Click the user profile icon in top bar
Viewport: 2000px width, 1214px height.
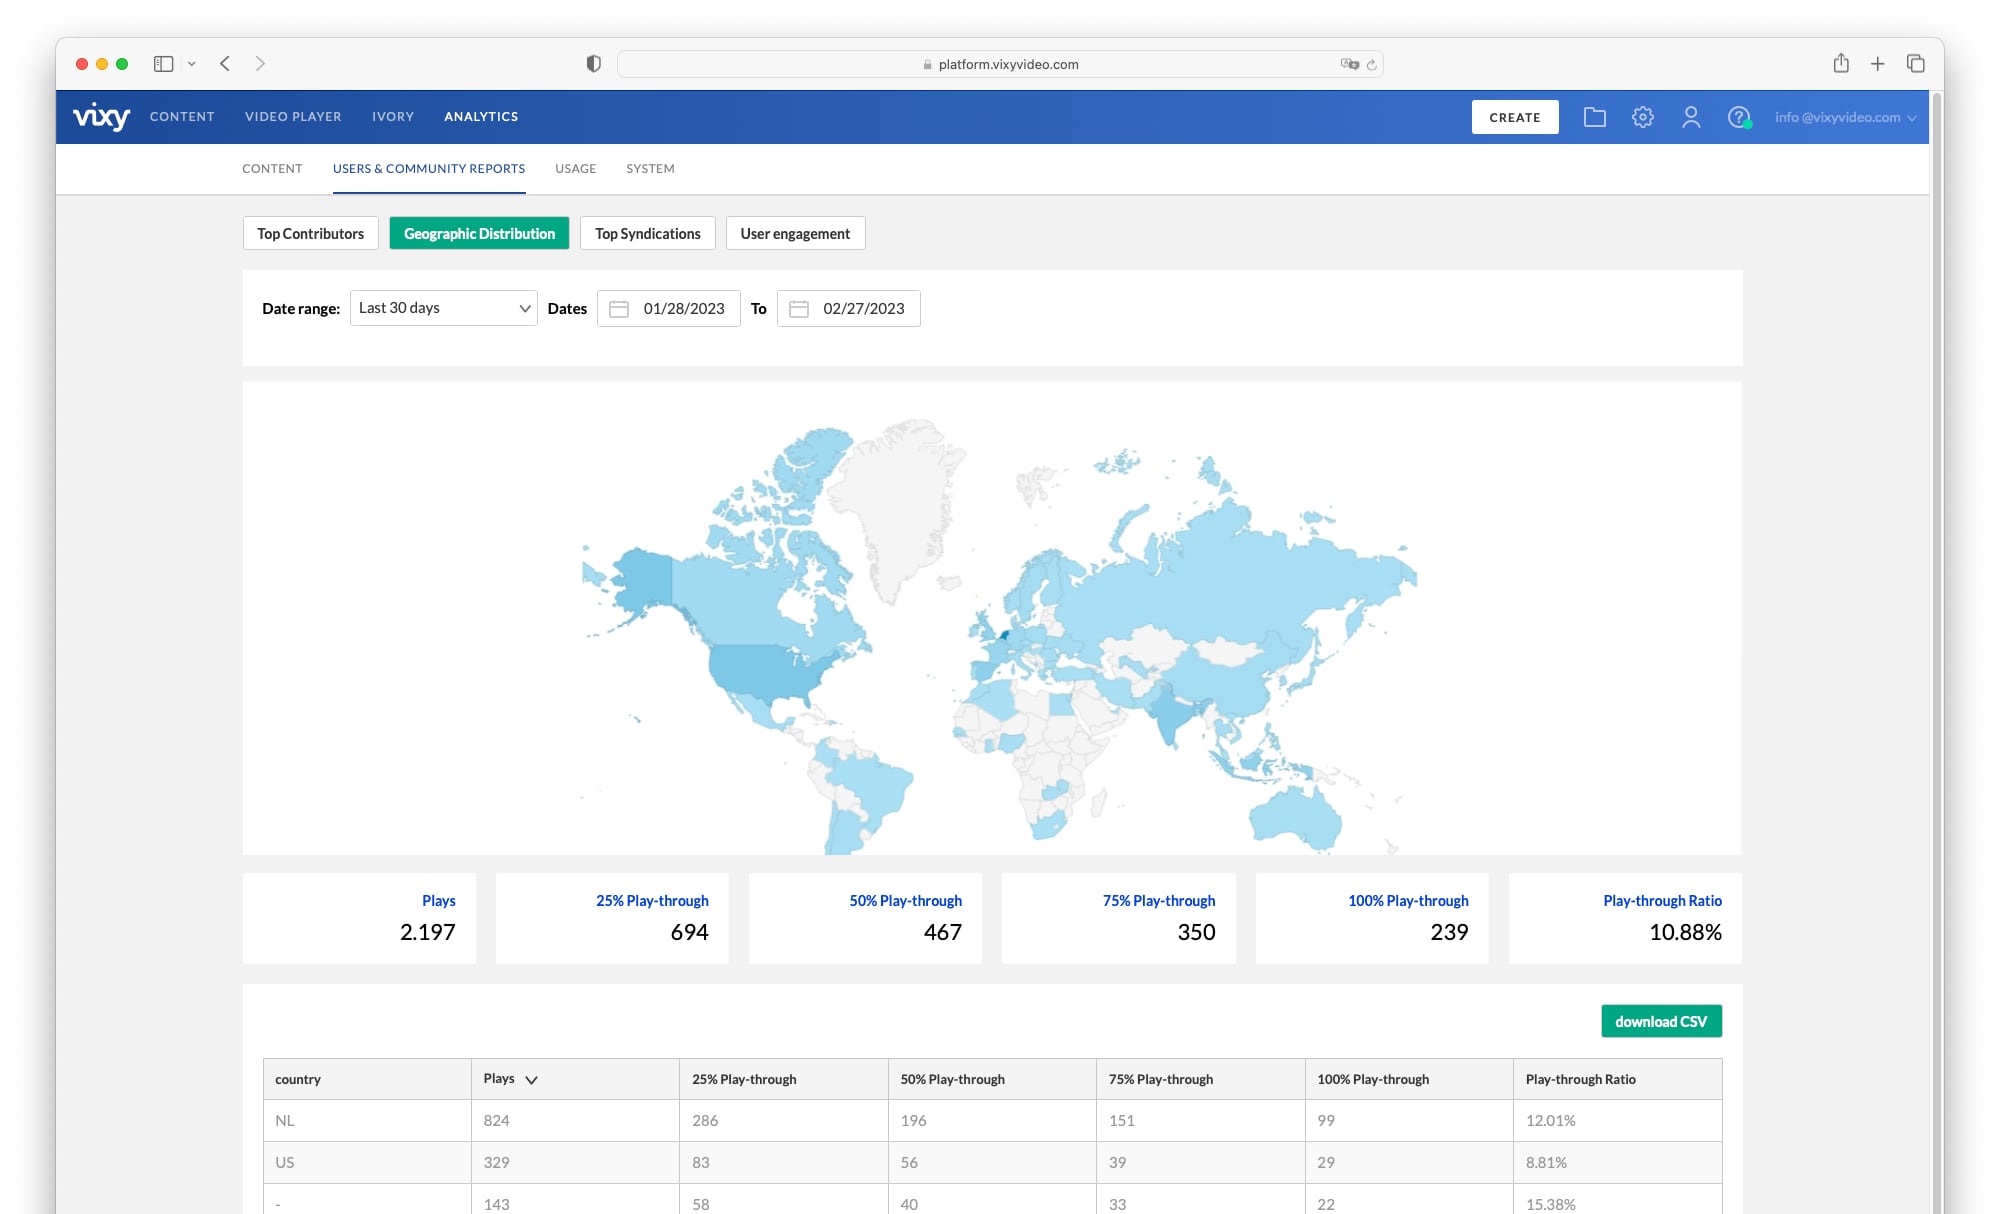pyautogui.click(x=1690, y=116)
